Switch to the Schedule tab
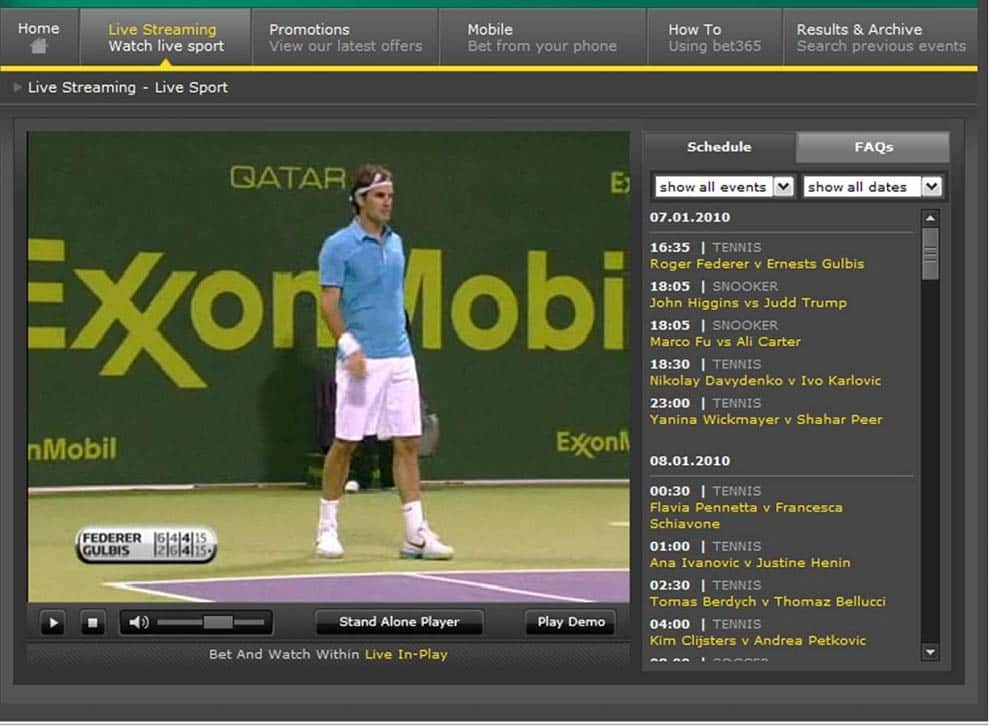This screenshot has width=989, height=726. [719, 147]
